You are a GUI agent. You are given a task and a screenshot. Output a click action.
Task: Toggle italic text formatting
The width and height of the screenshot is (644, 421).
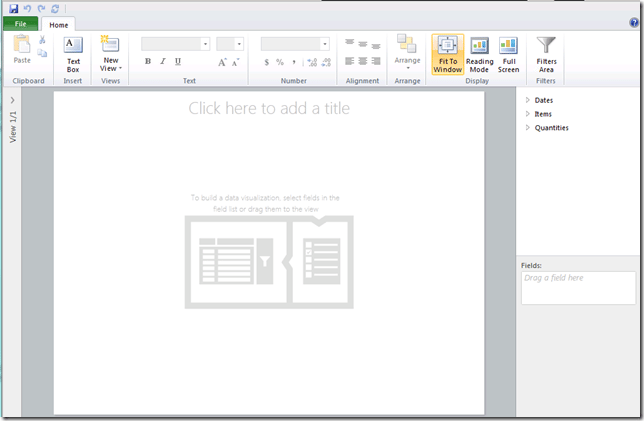163,62
